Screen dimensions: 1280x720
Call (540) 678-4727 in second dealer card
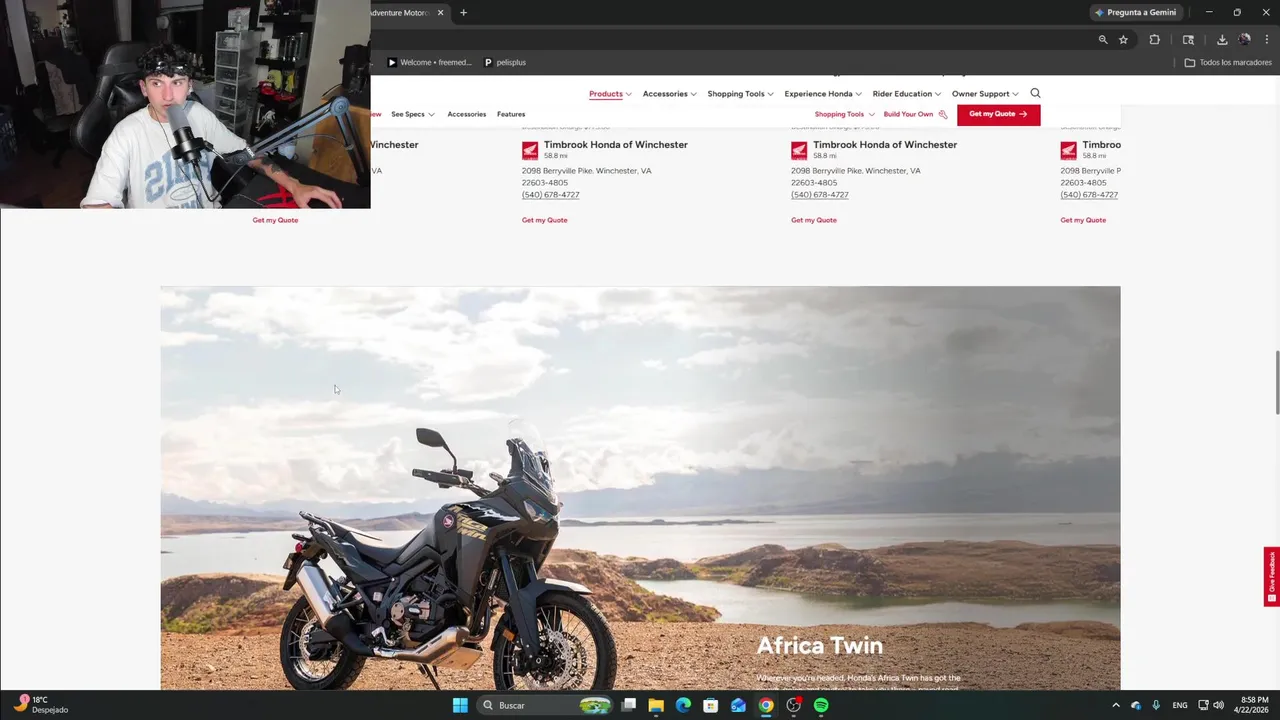550,195
